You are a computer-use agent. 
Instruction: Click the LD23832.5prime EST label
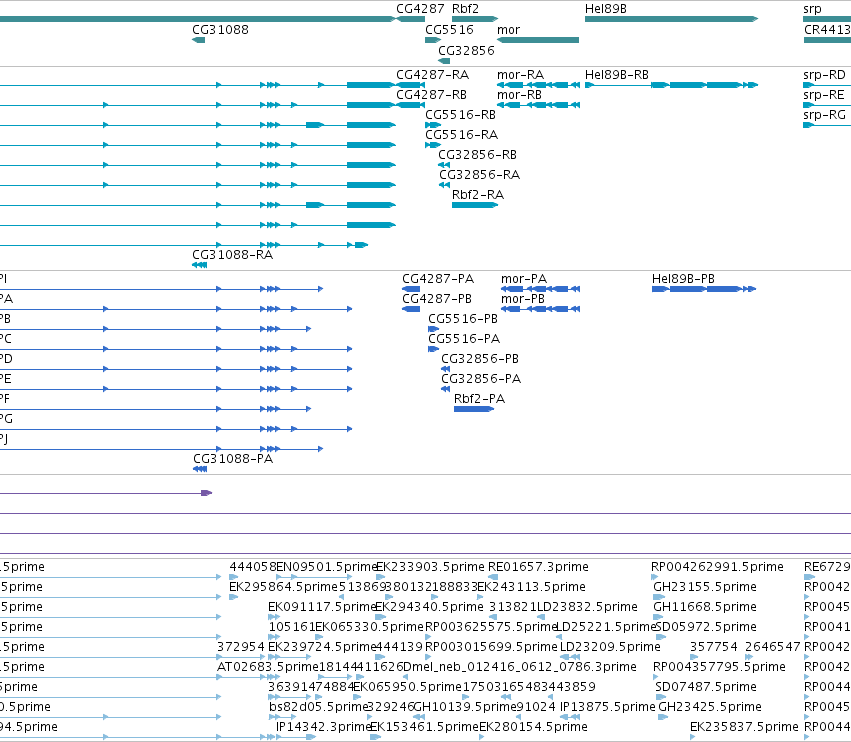tap(587, 606)
